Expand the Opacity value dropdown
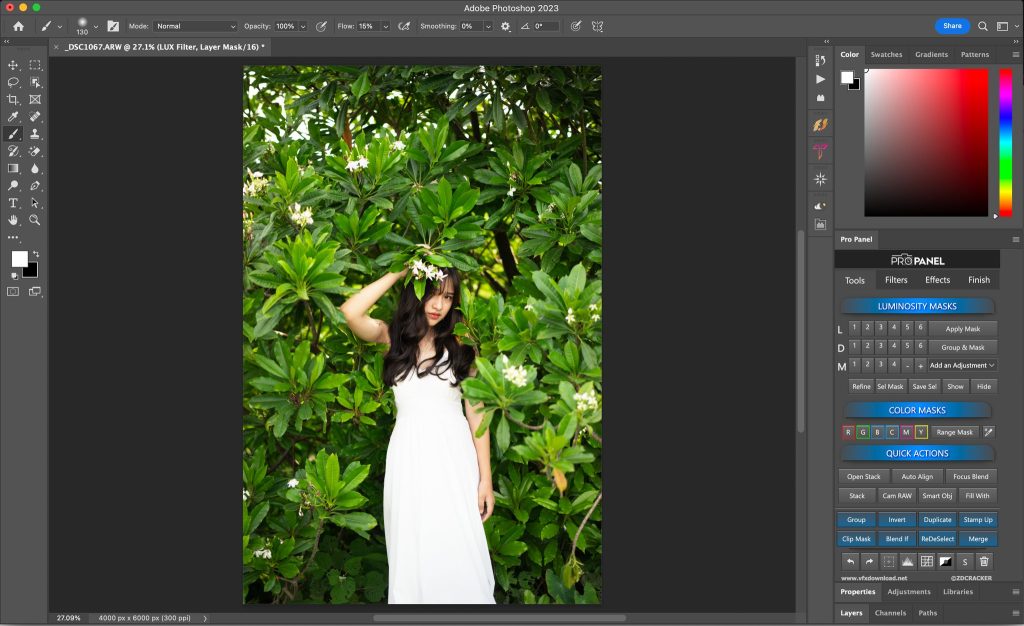Viewport: 1024px width, 626px height. [303, 26]
